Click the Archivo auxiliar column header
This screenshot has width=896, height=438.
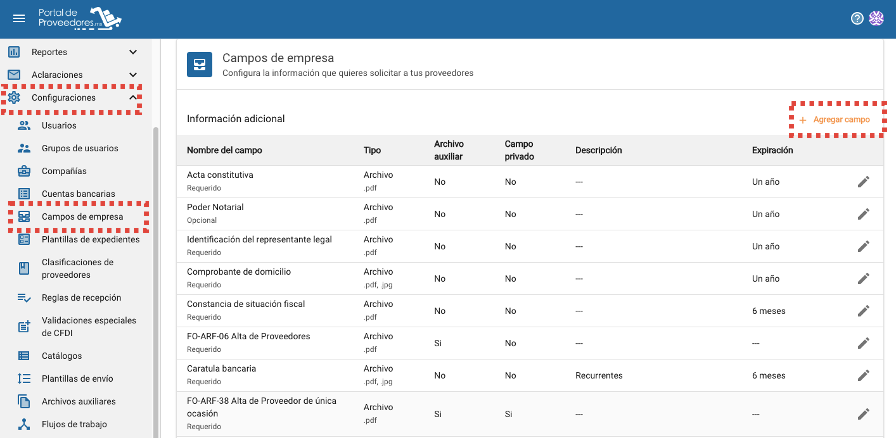[449, 150]
